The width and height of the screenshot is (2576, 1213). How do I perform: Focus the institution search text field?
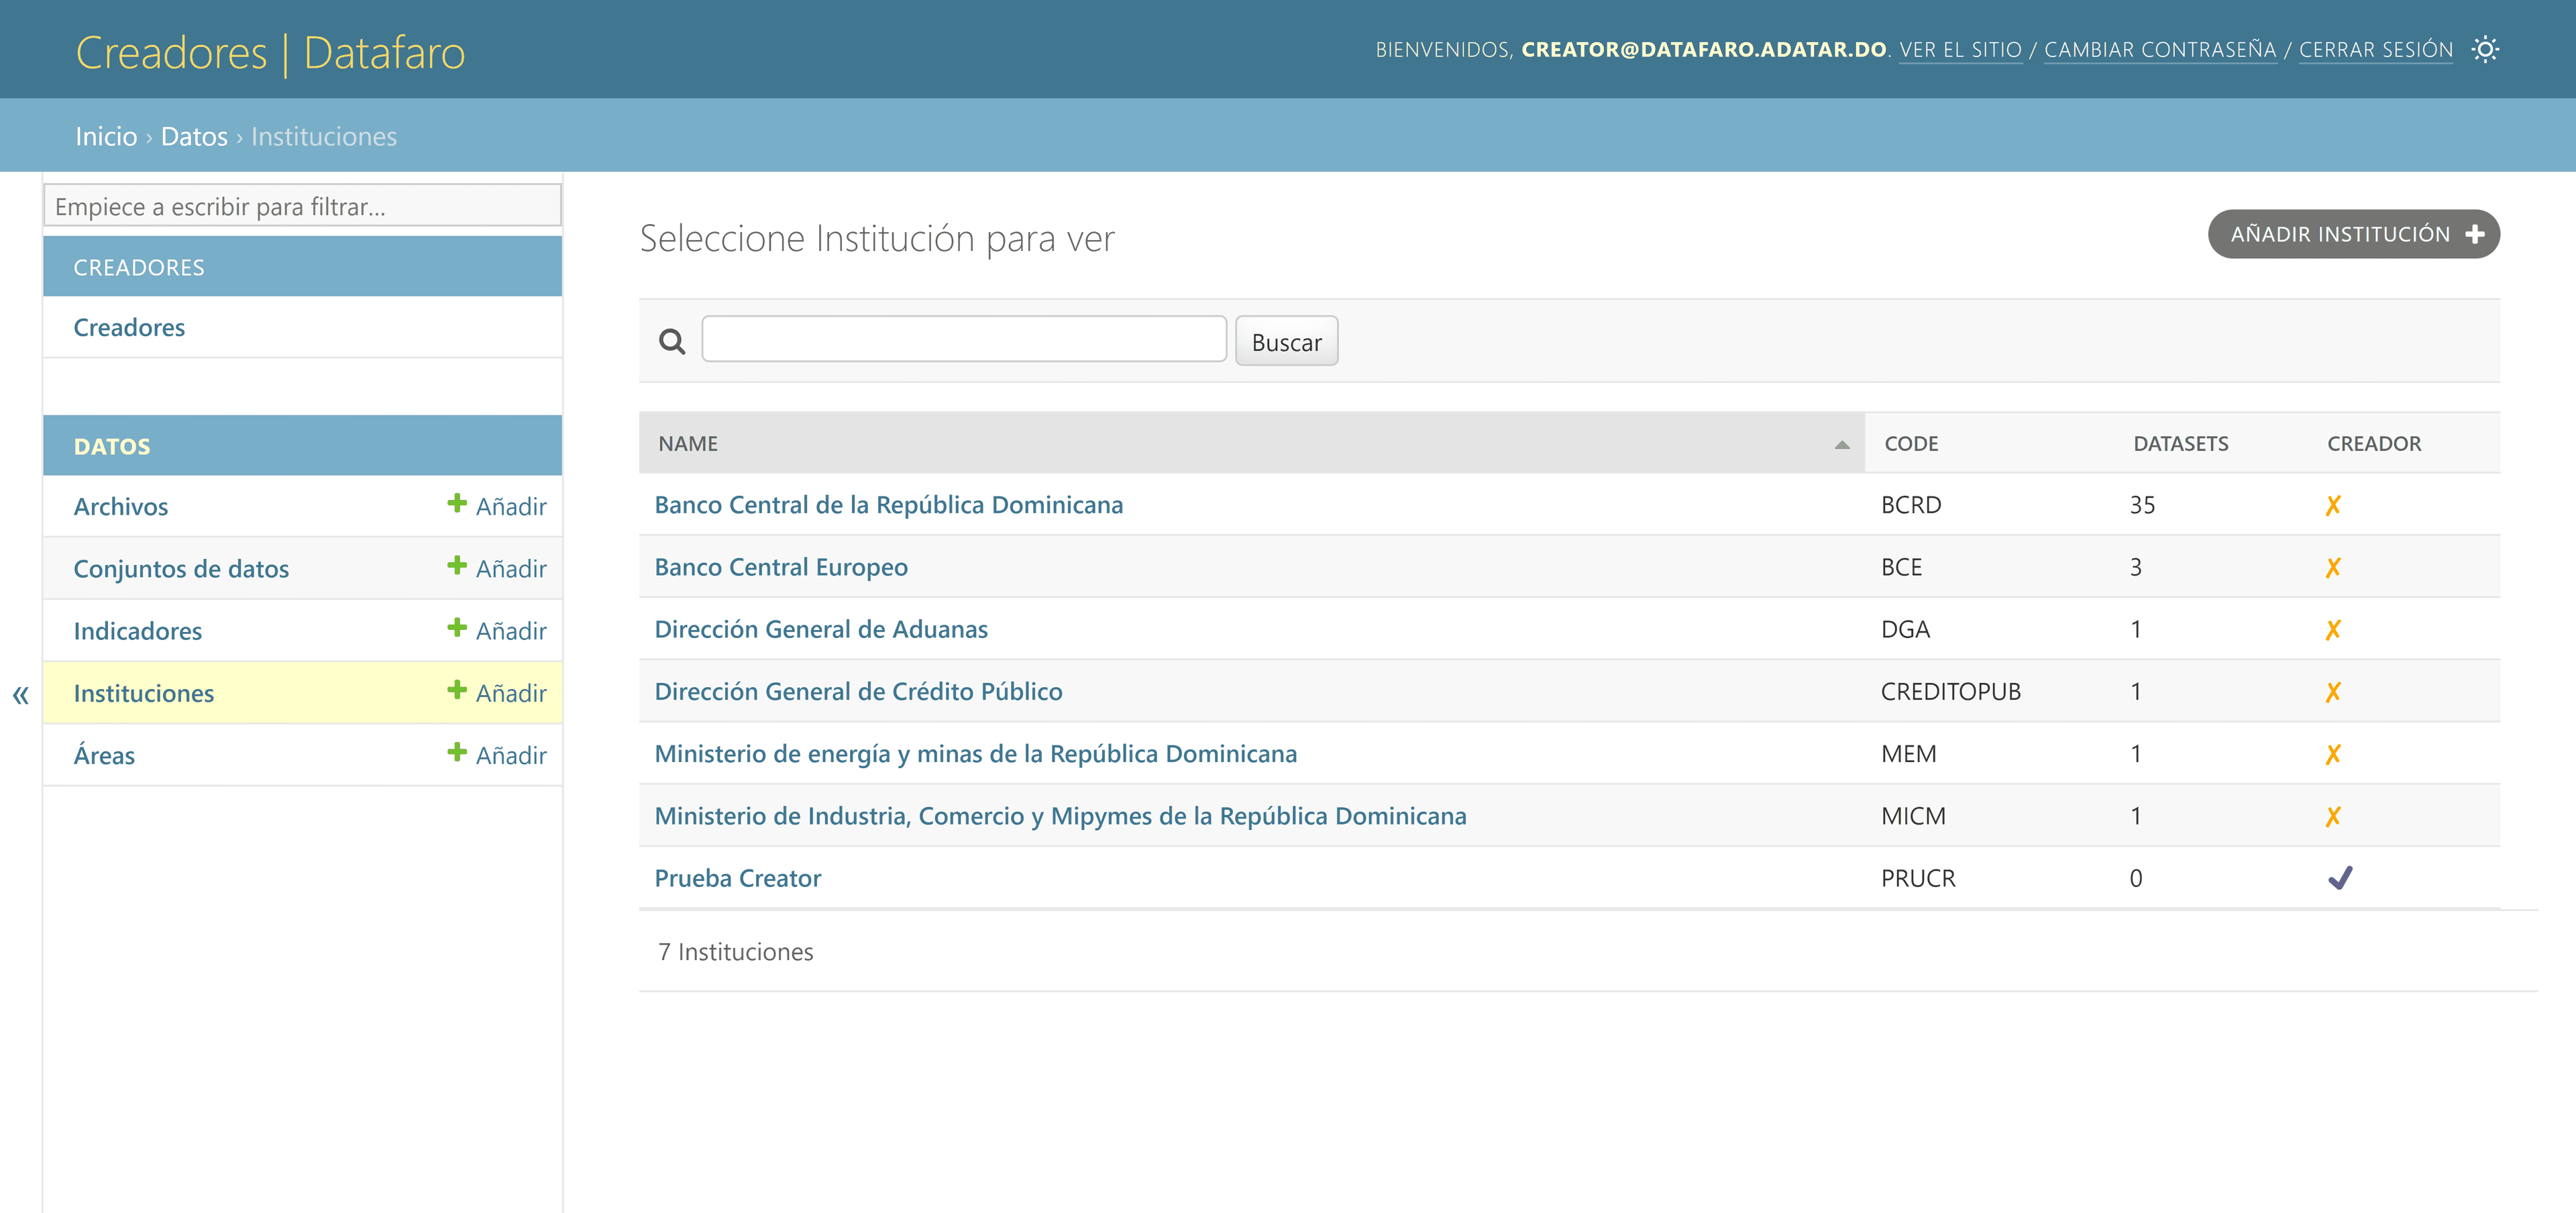click(x=964, y=339)
